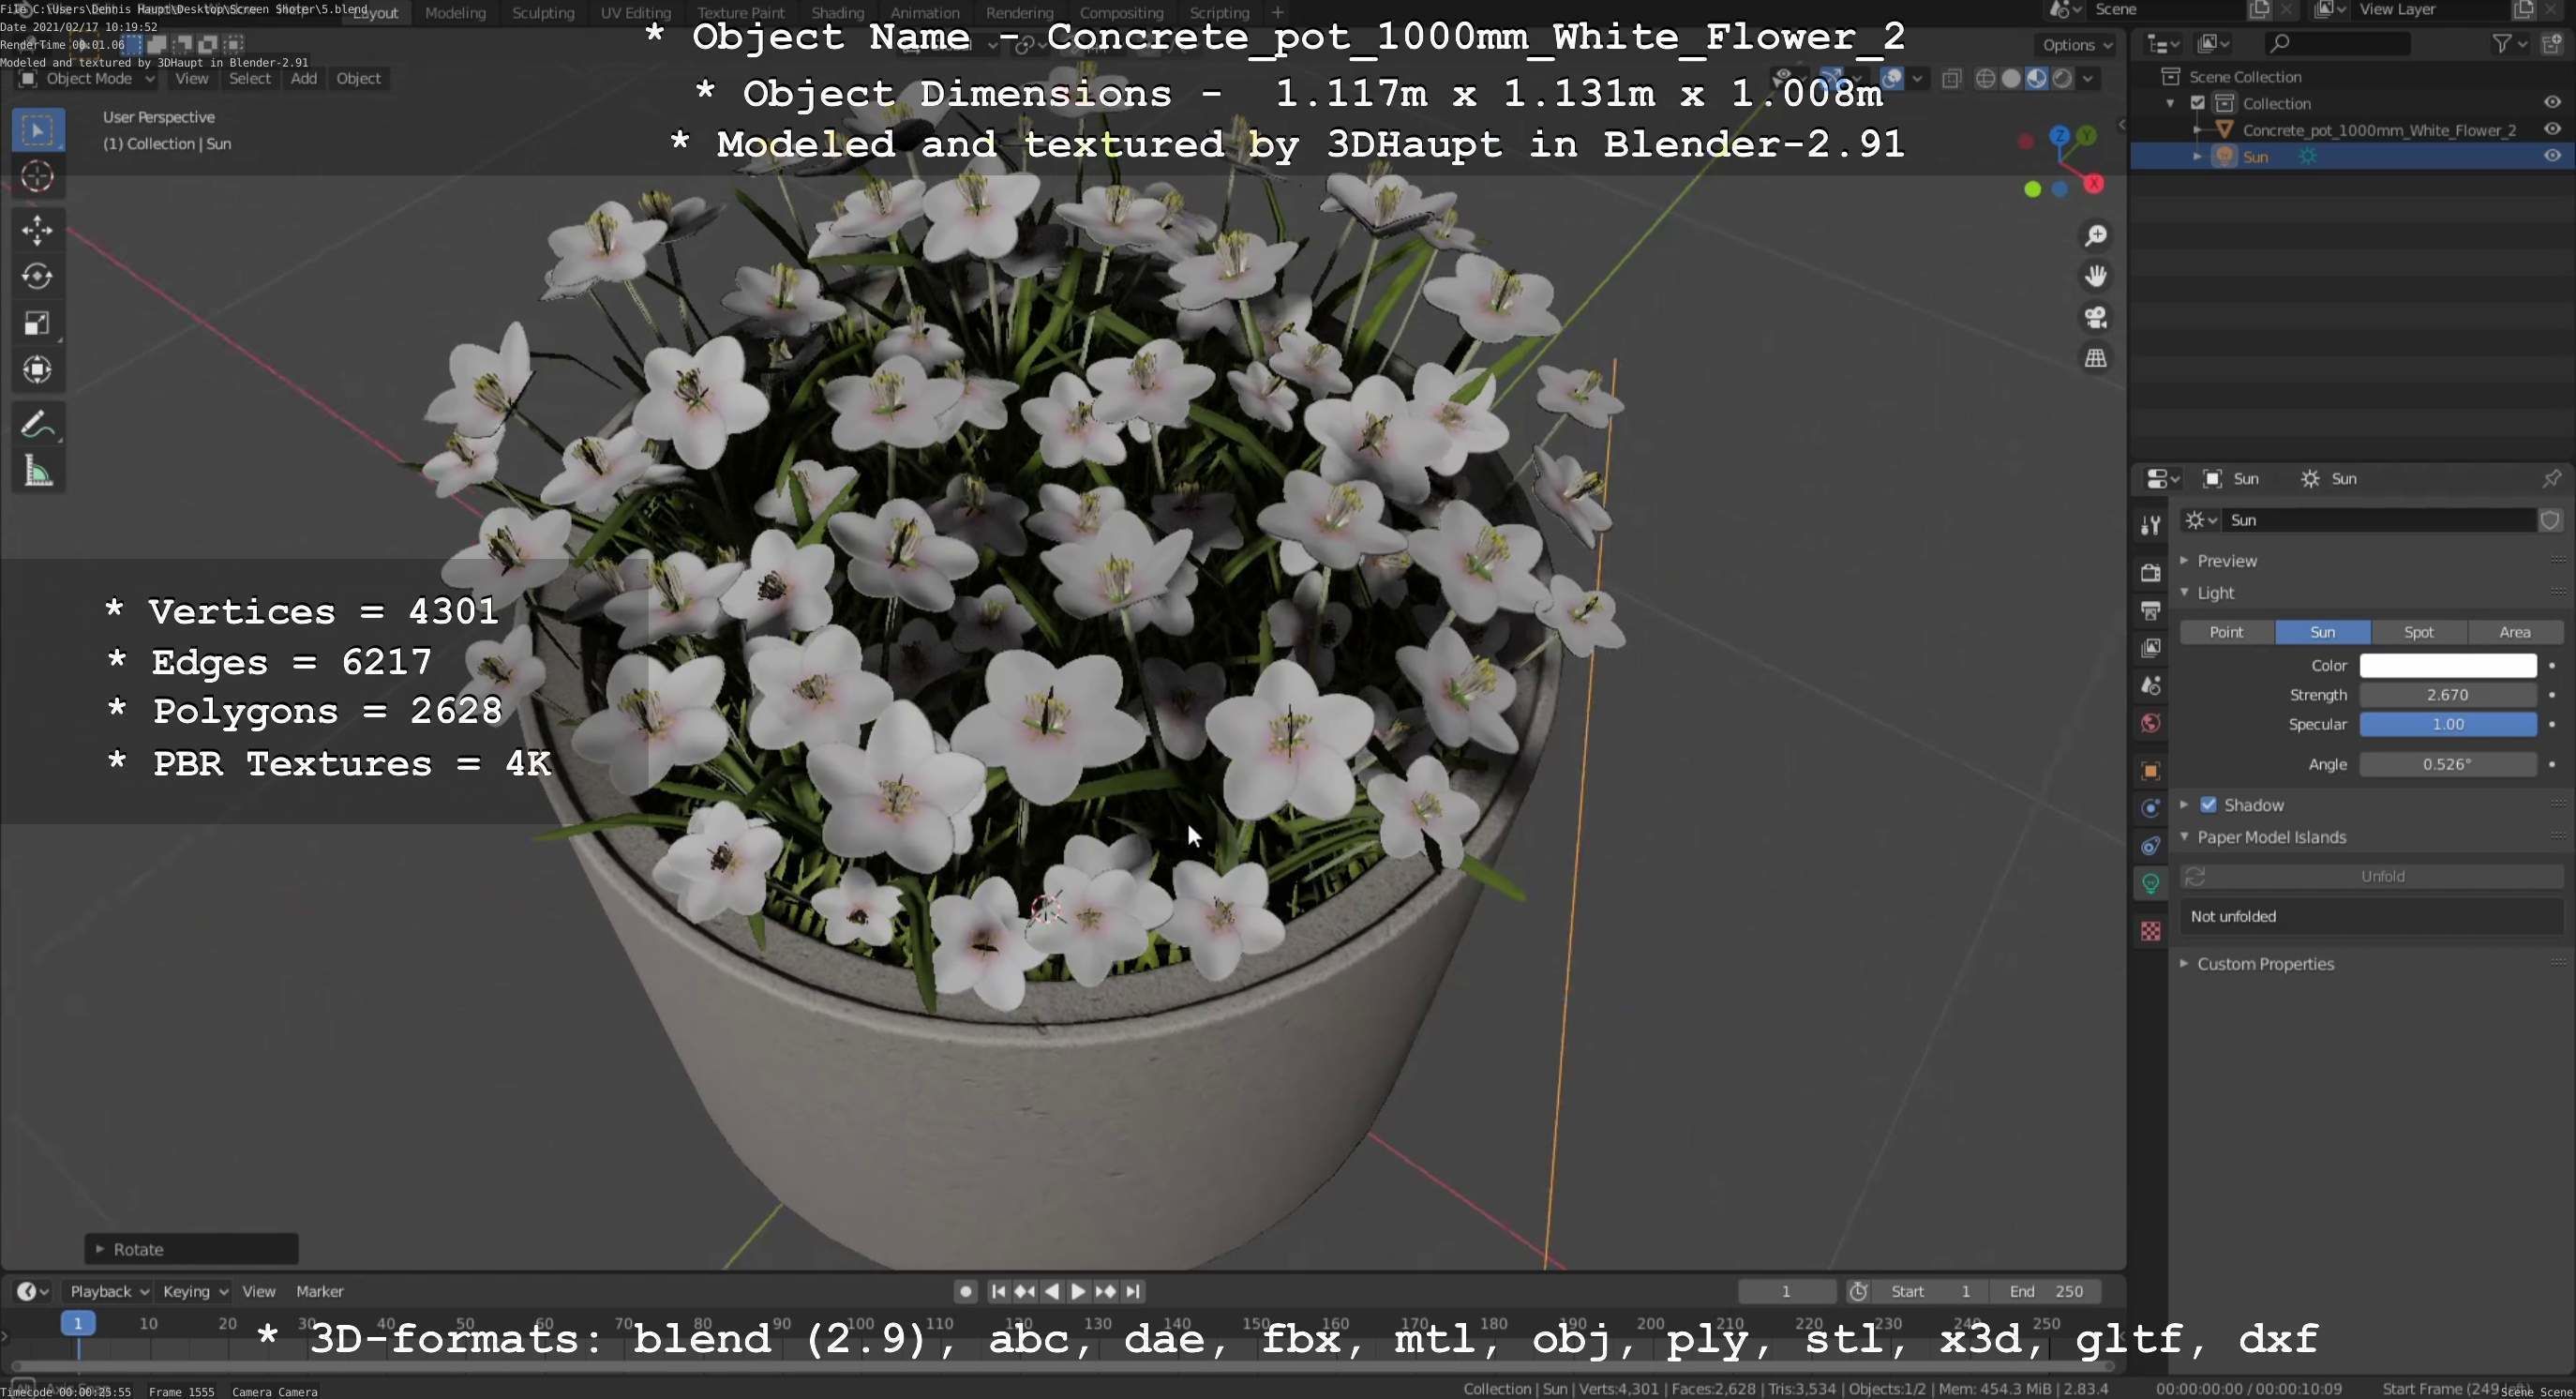This screenshot has width=2576, height=1399.
Task: Hide Concrete_pot_1000mm_White_Flower_2 via eye icon
Action: point(2552,129)
